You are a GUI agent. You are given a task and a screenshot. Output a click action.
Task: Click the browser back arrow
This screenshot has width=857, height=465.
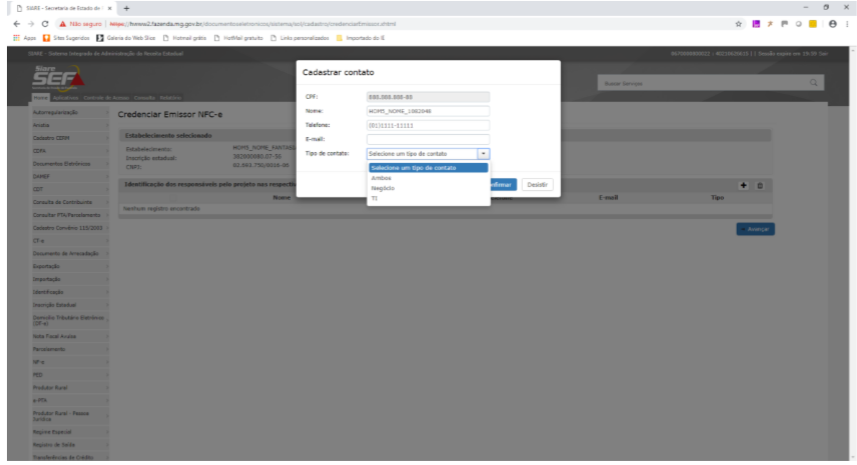[8, 23]
